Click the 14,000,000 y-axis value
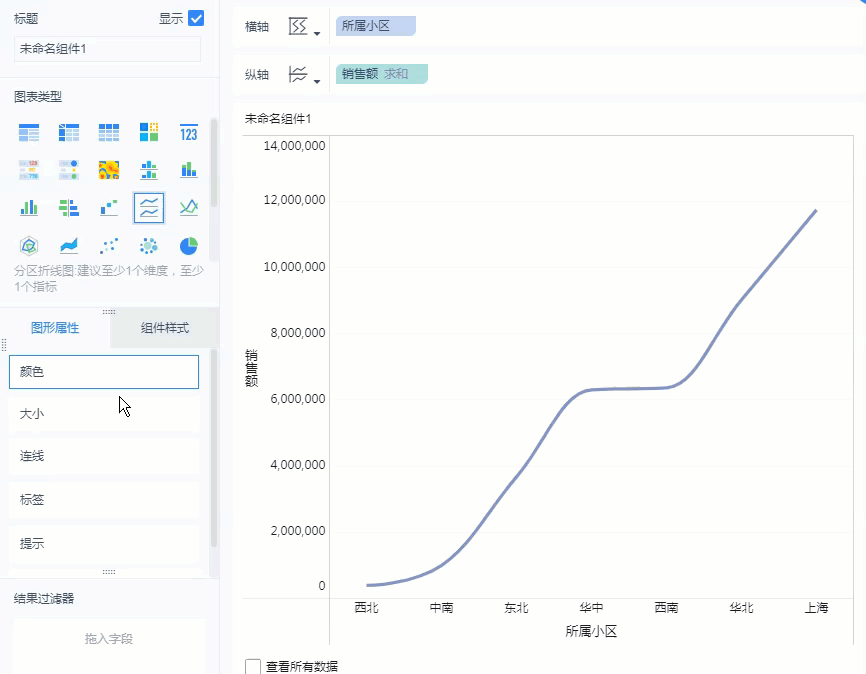This screenshot has width=866, height=674. (294, 146)
